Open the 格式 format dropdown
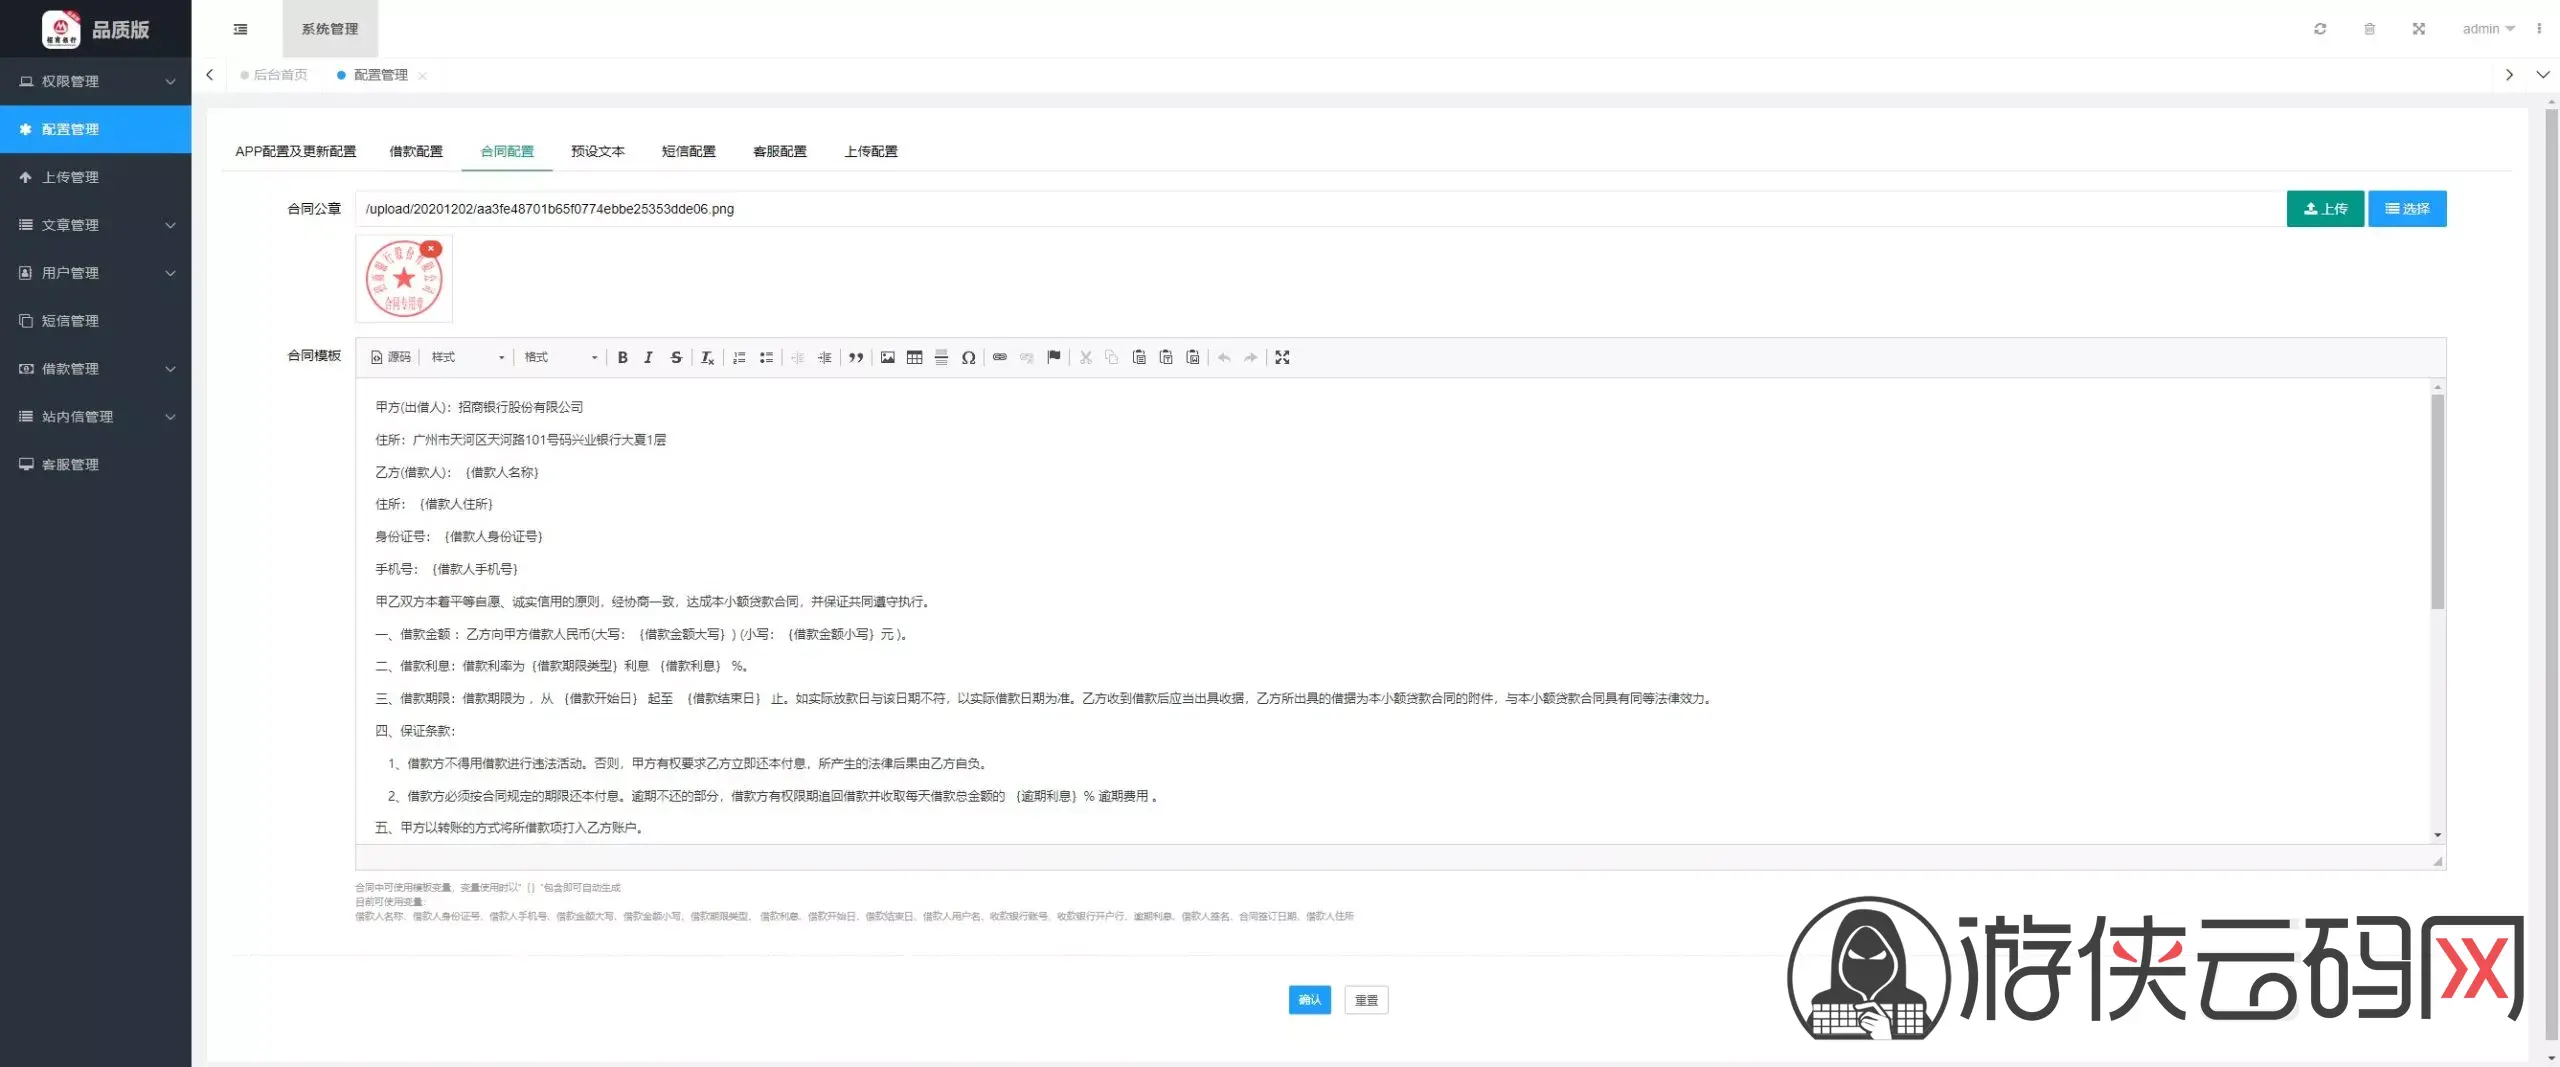The height and width of the screenshot is (1067, 2560). 560,357
